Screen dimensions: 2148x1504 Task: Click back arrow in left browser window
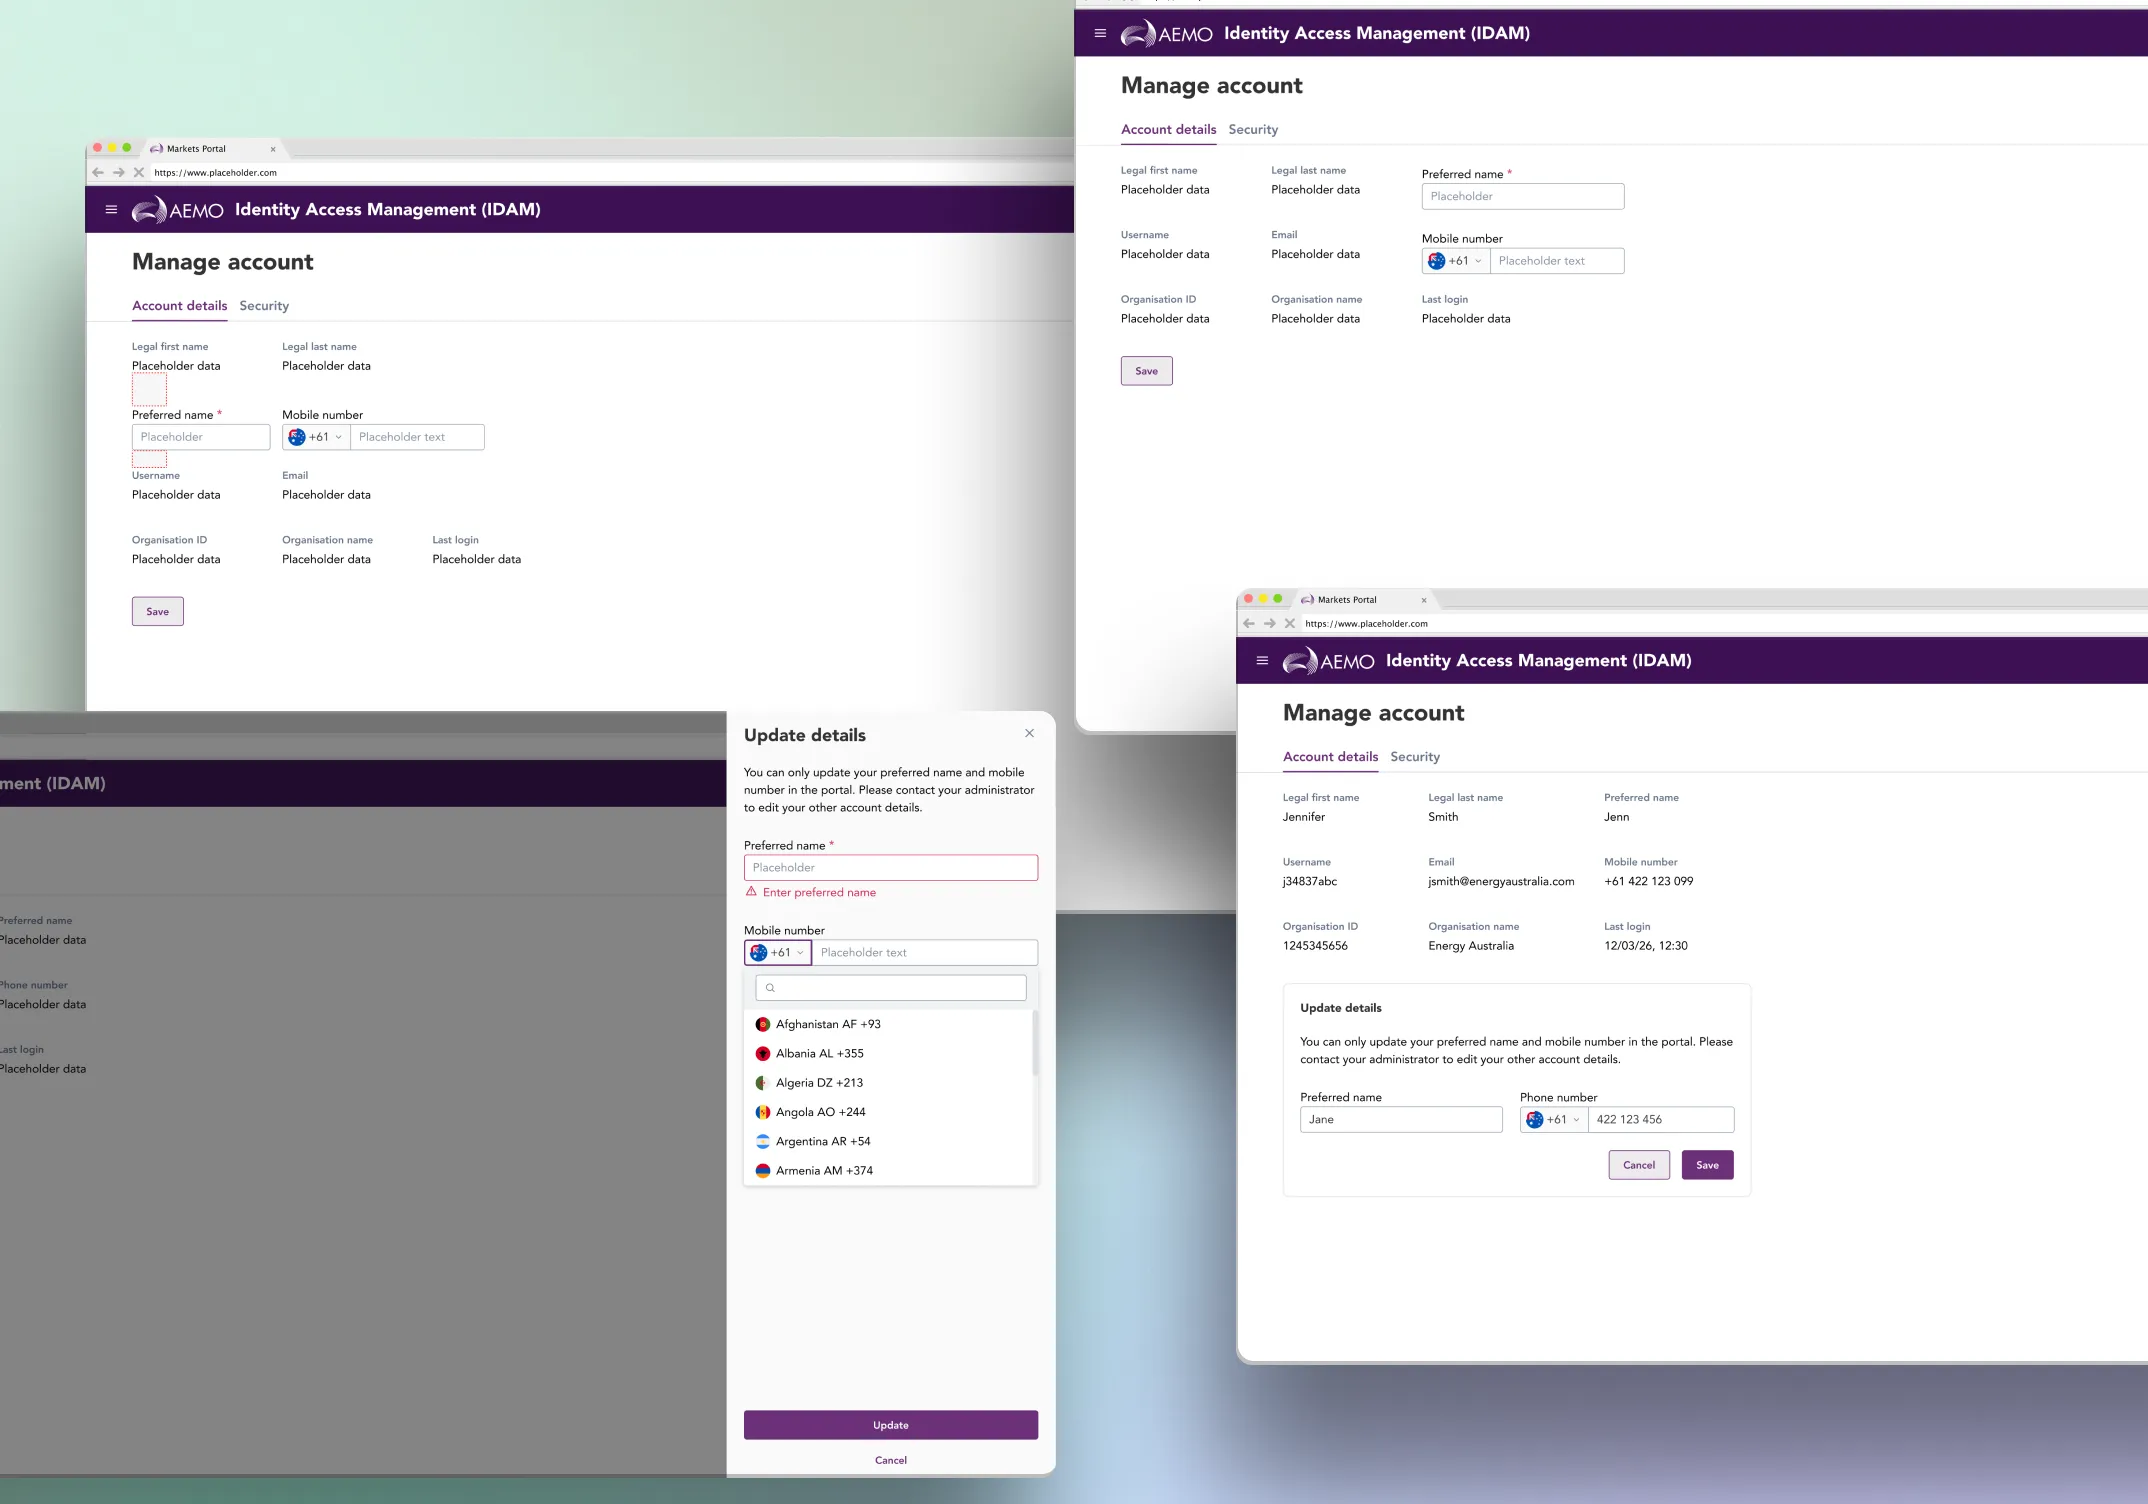[98, 172]
